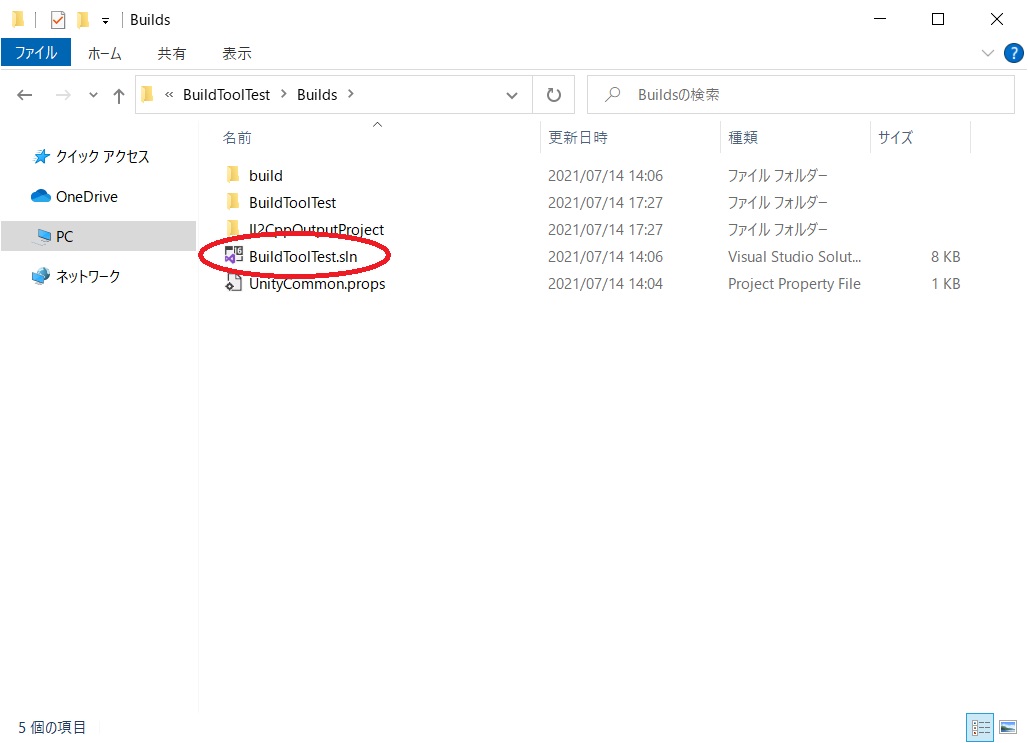Select the BuildToolTest folder
Image resolution: width=1028 pixels, height=743 pixels.
tap(292, 203)
